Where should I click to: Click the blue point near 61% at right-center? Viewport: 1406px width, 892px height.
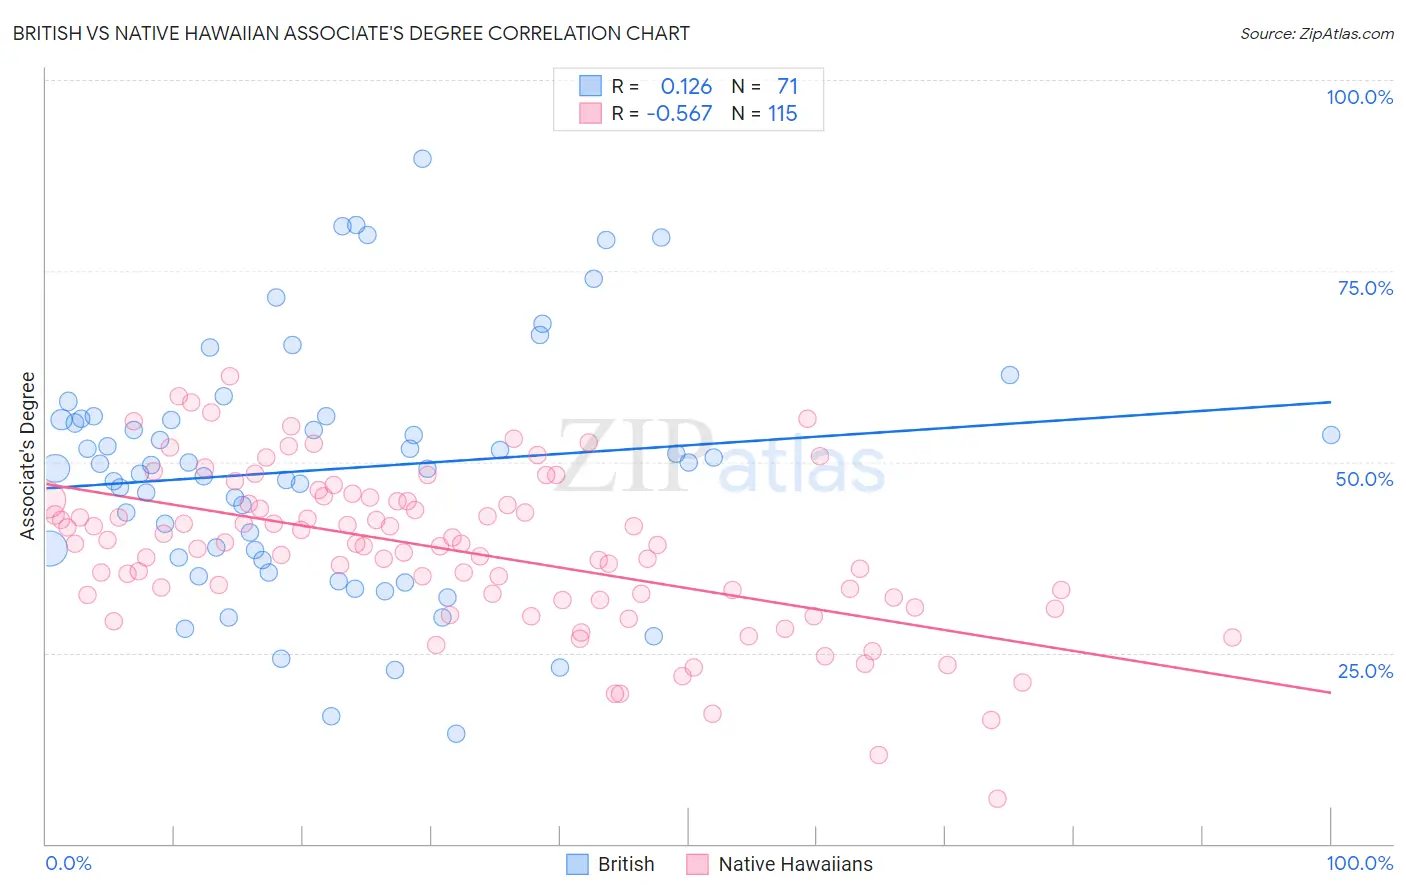coord(1010,375)
